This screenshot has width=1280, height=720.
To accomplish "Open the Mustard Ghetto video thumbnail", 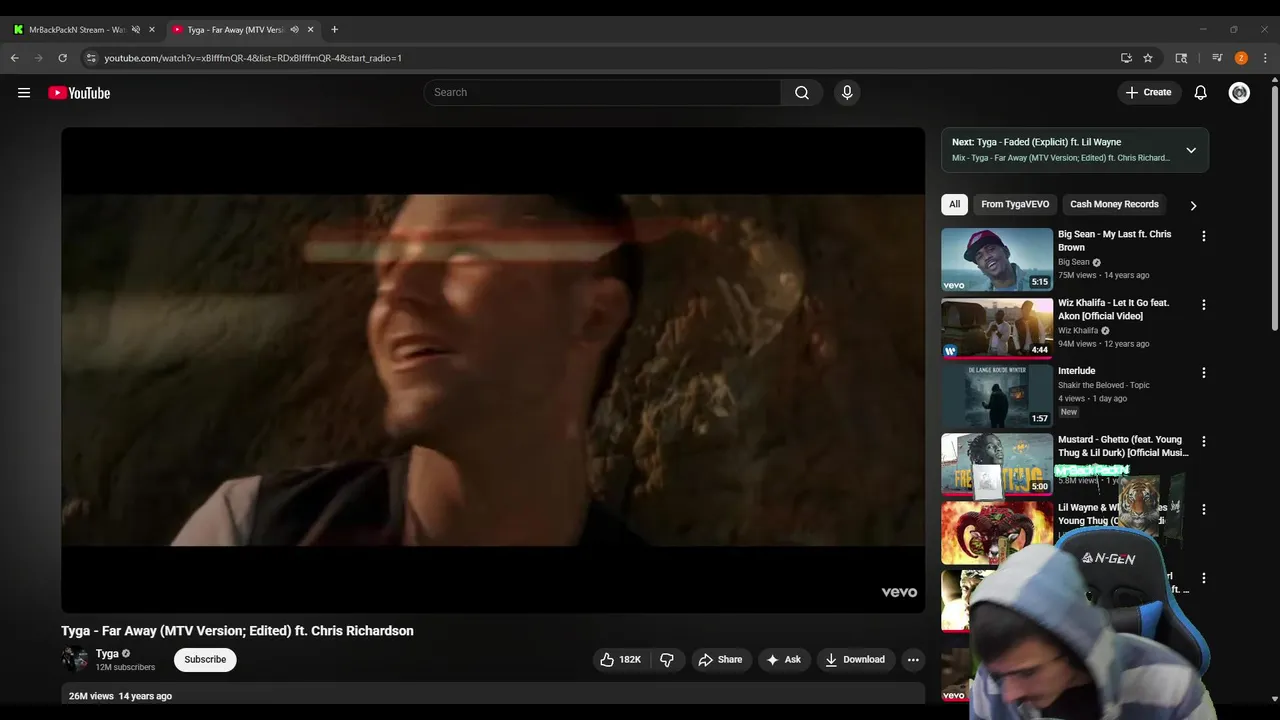I will coord(997,465).
